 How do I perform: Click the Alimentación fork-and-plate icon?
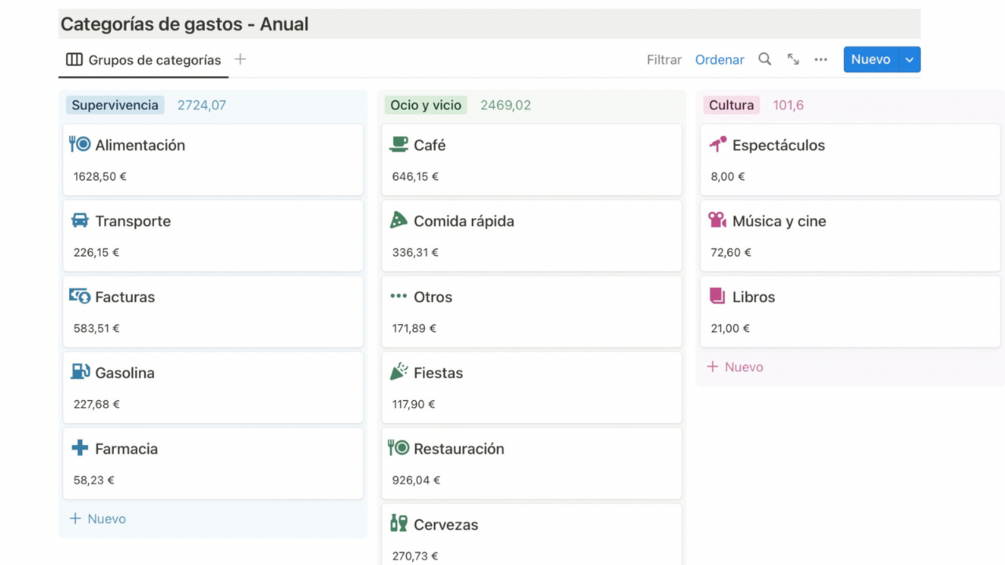point(80,145)
